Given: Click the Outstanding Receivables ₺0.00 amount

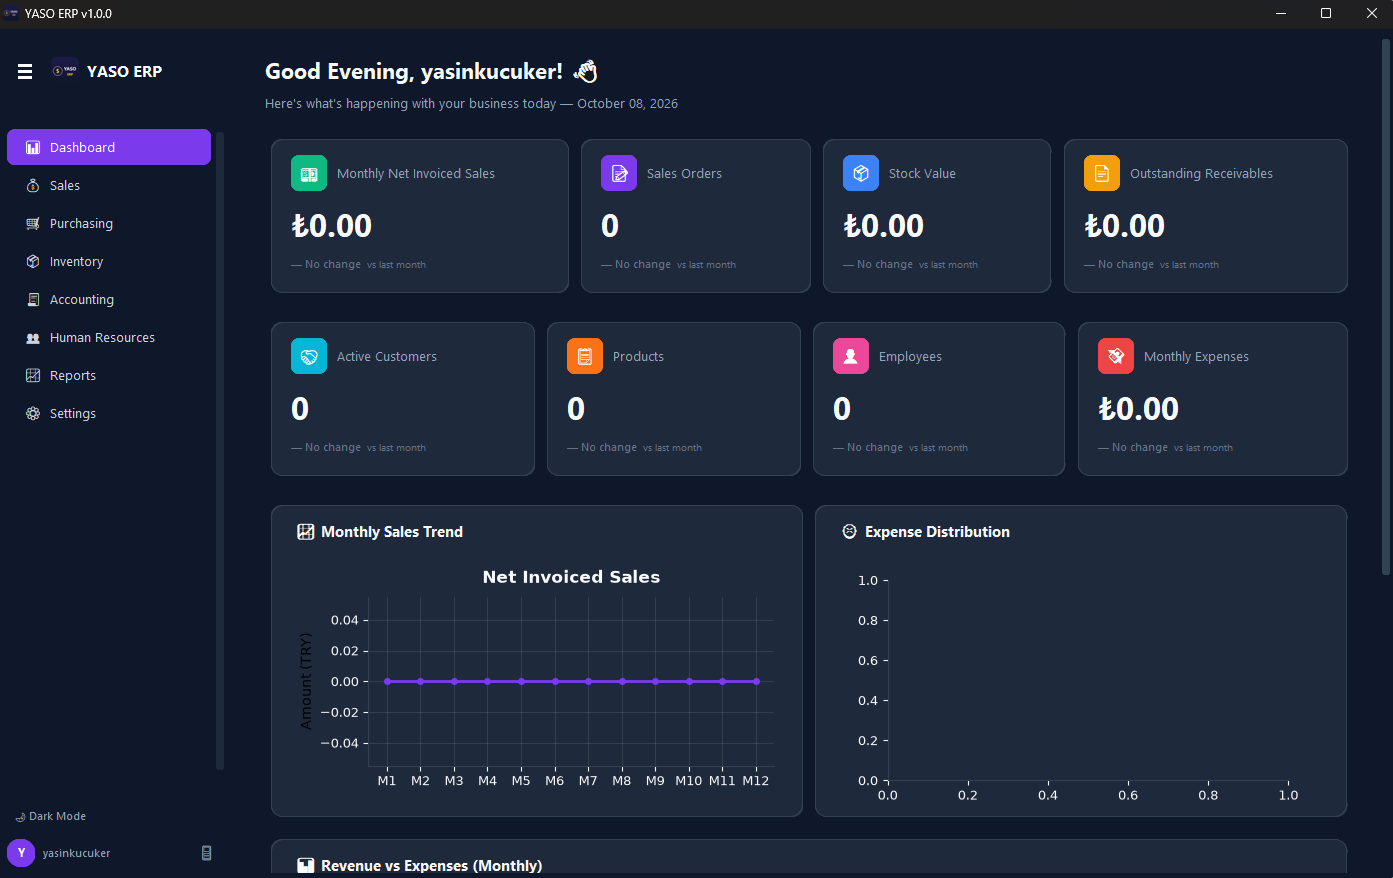Looking at the screenshot, I should click(x=1125, y=226).
